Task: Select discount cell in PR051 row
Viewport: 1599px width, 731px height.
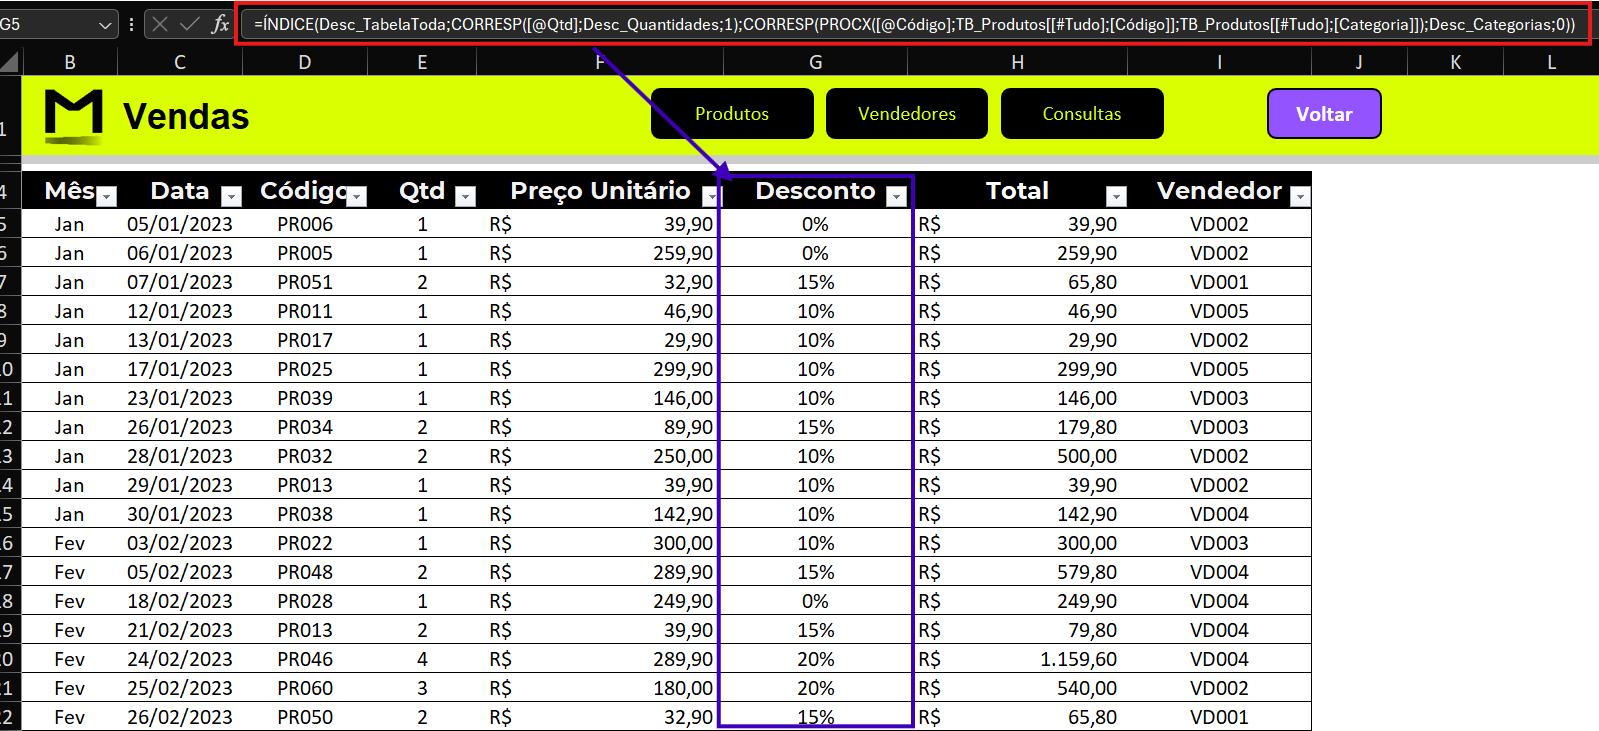Action: coord(816,282)
